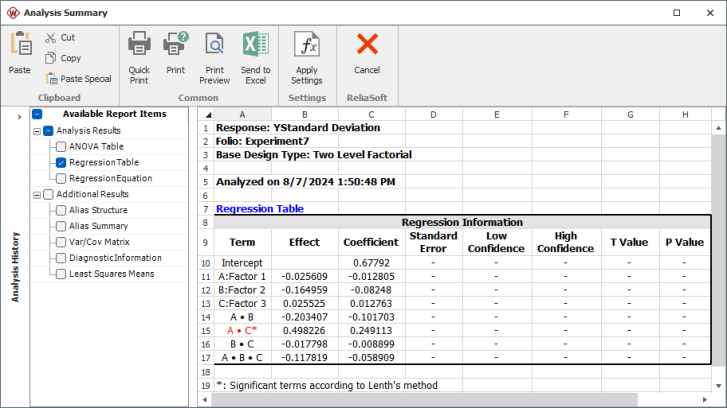Screen dimensions: 727x408
Task: Check the Alias Structure checkbox
Action: tap(61, 210)
